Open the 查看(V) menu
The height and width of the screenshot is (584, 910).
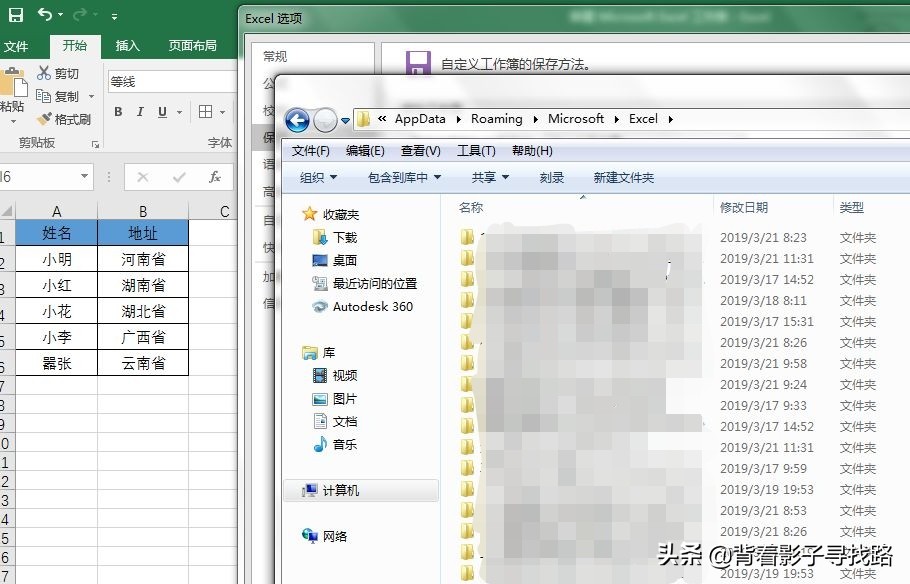pos(421,151)
